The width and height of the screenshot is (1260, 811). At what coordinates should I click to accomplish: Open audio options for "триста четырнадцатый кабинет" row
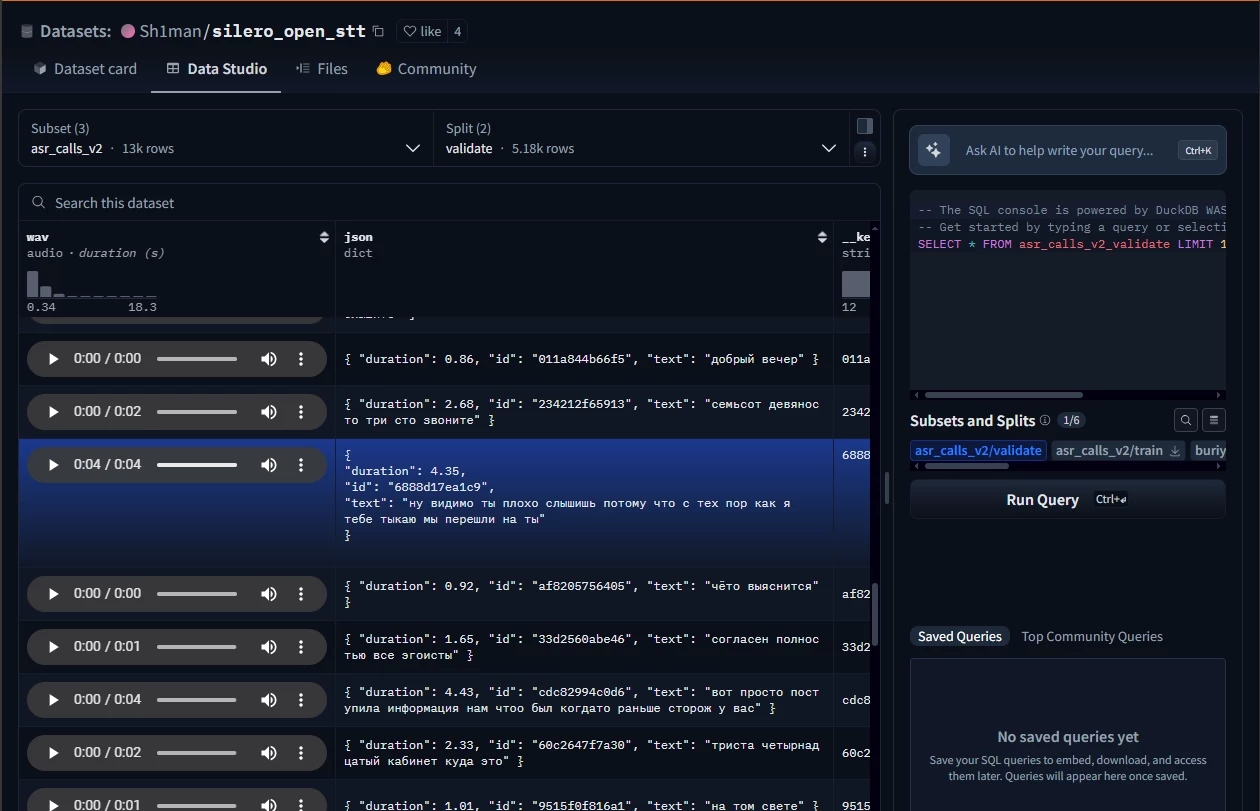click(301, 753)
